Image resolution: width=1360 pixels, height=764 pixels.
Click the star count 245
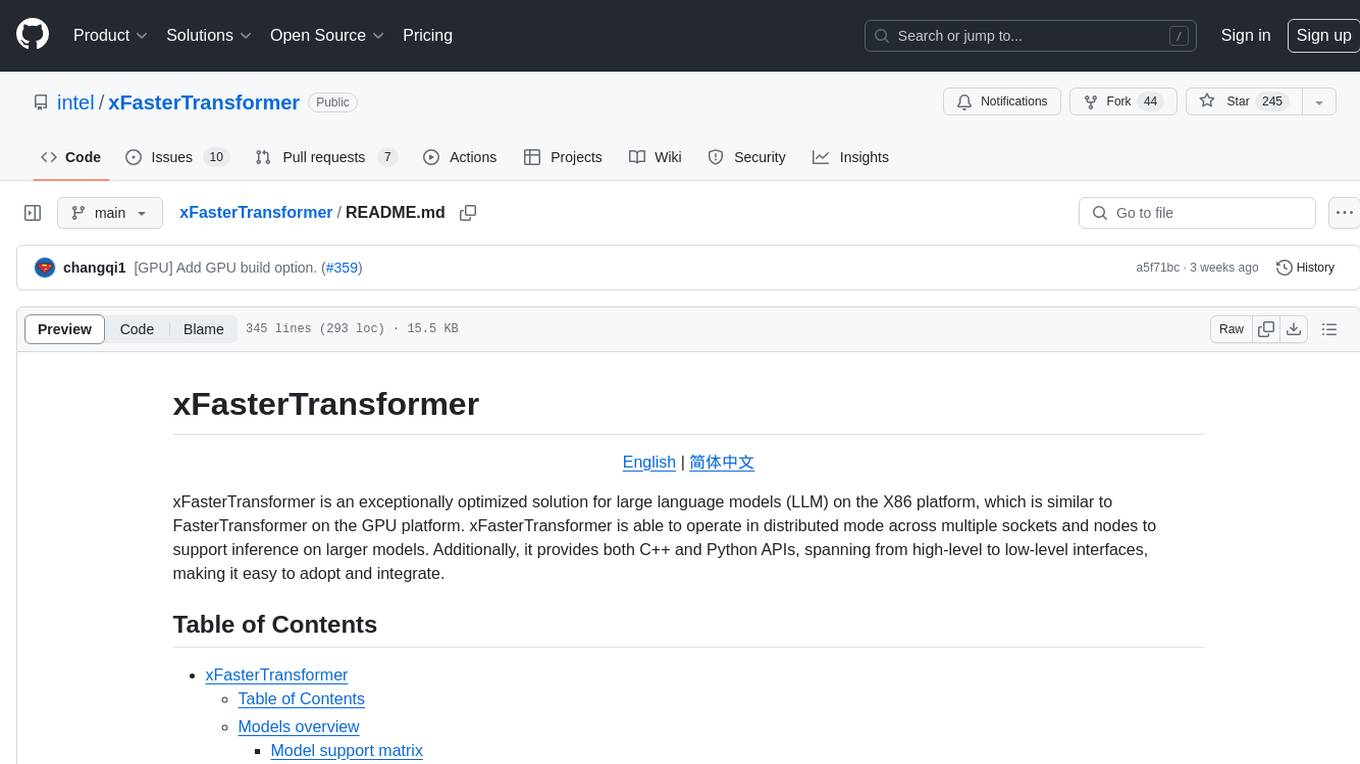click(x=1272, y=102)
